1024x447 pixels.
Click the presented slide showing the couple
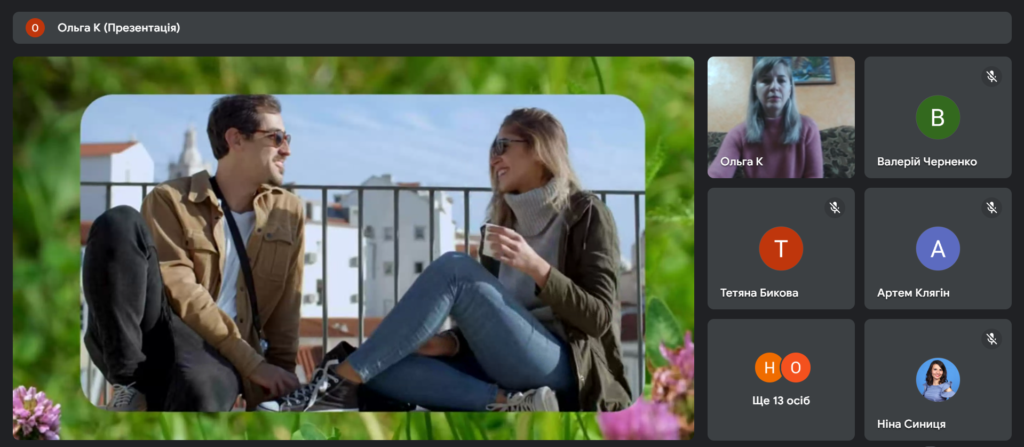pyautogui.click(x=362, y=252)
